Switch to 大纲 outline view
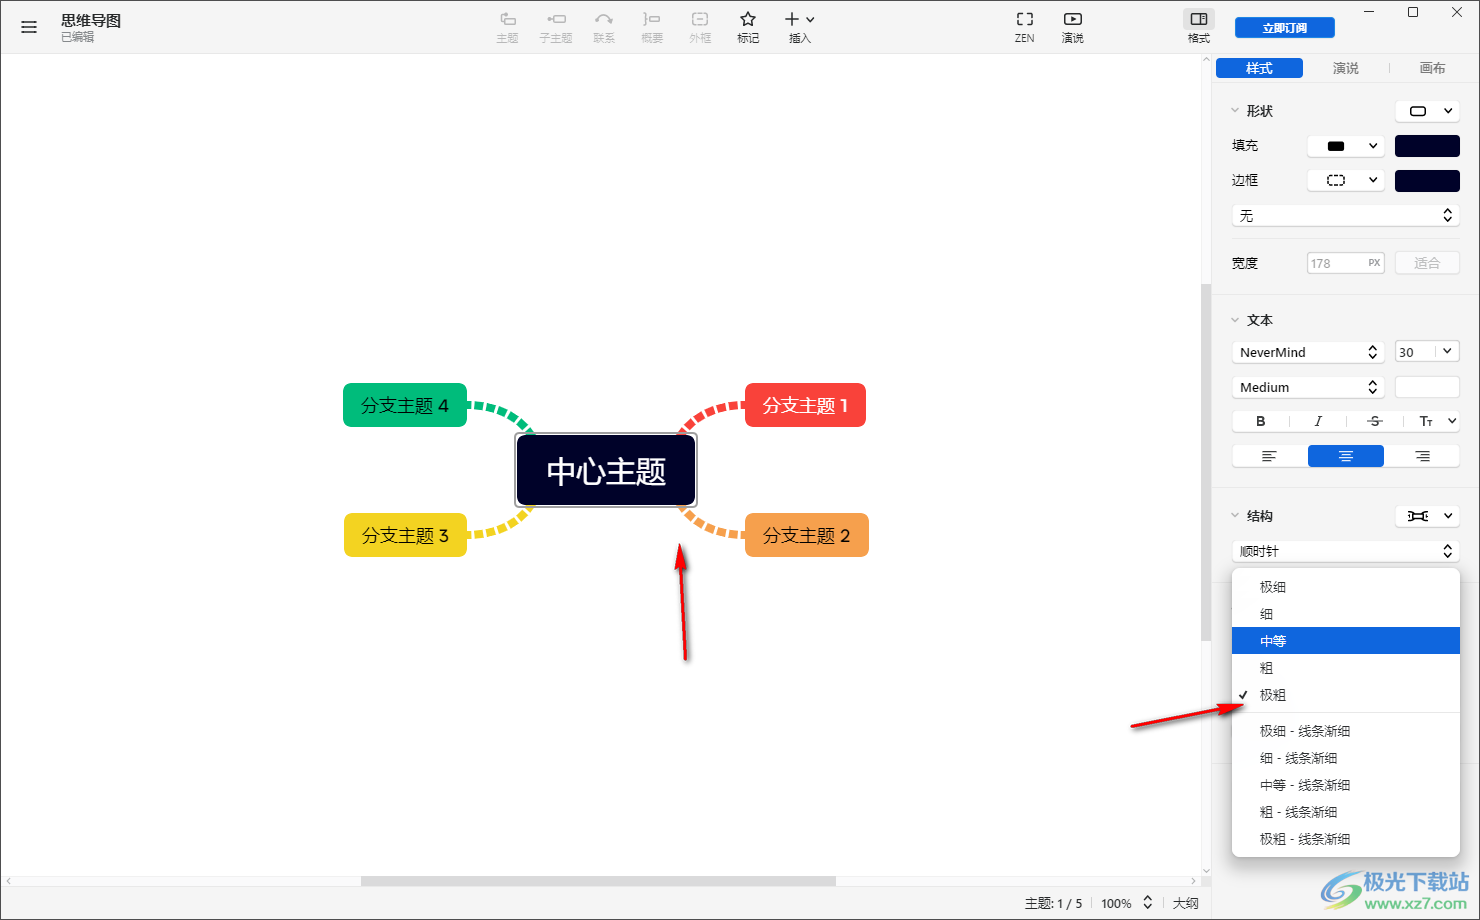Viewport: 1480px width, 920px height. [x=1186, y=903]
